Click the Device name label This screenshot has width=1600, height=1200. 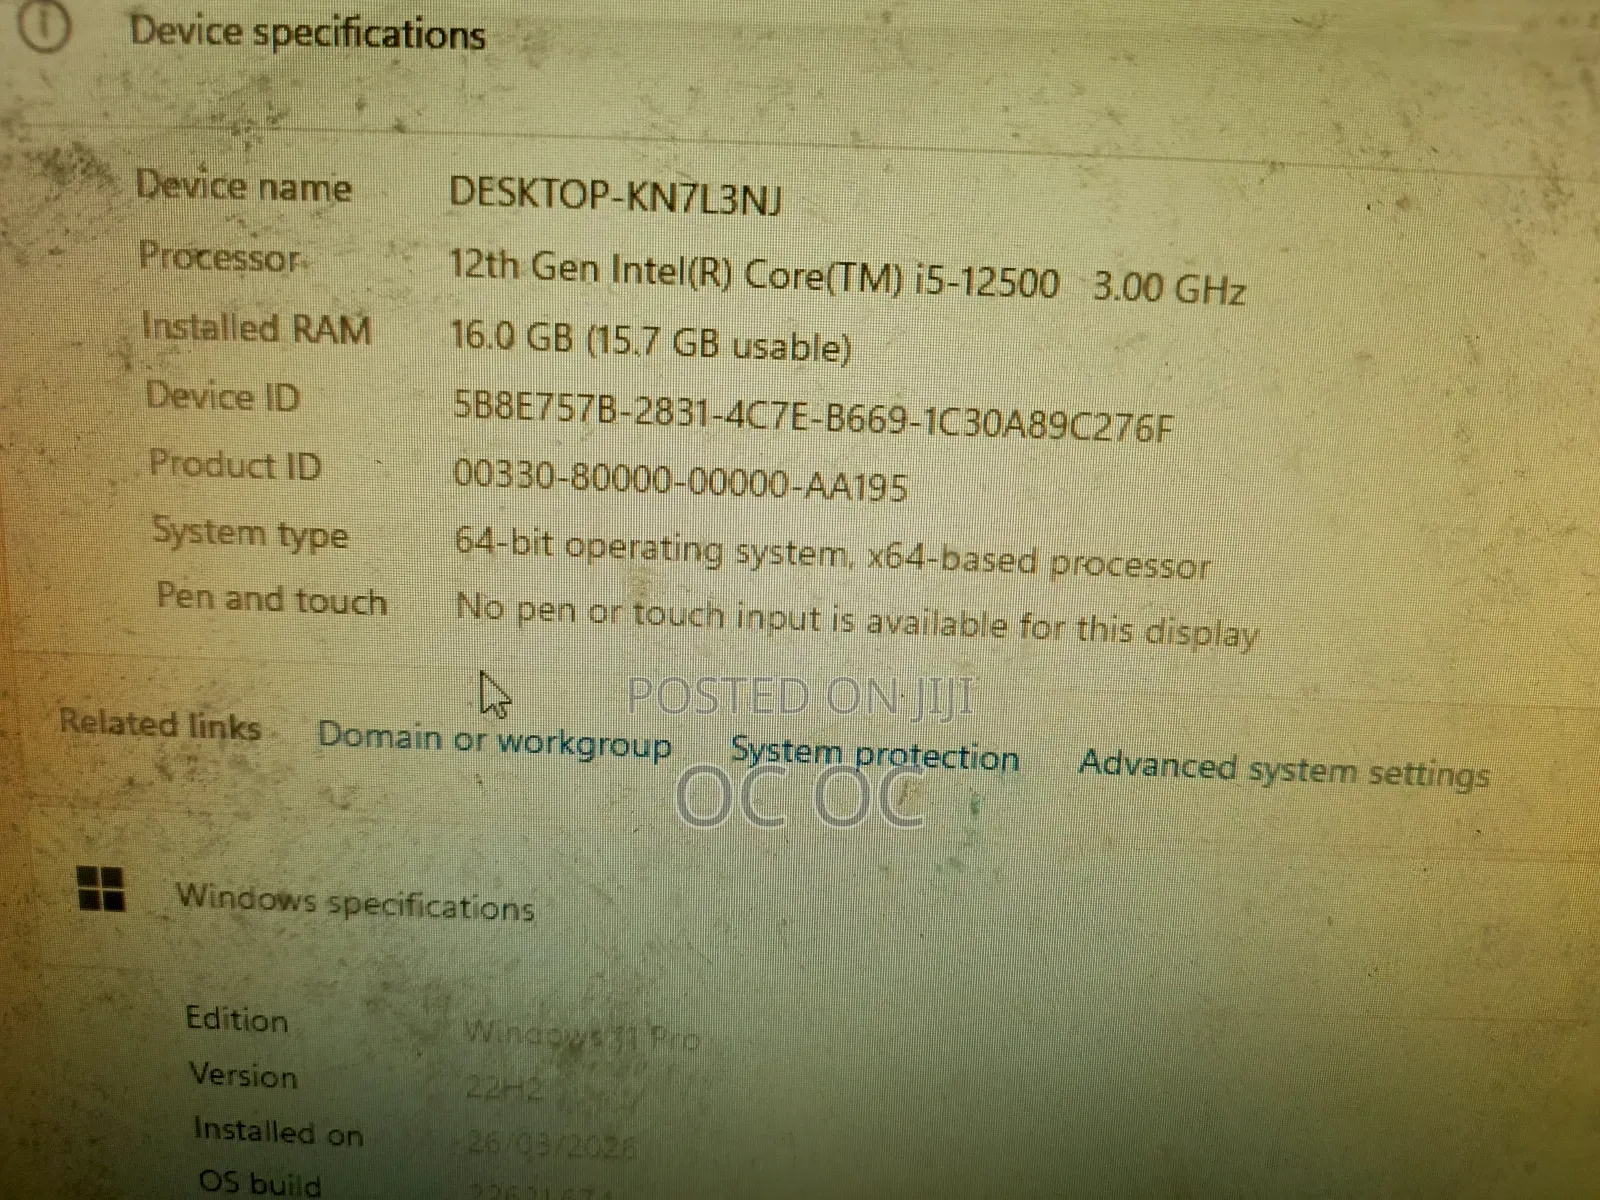(x=244, y=186)
